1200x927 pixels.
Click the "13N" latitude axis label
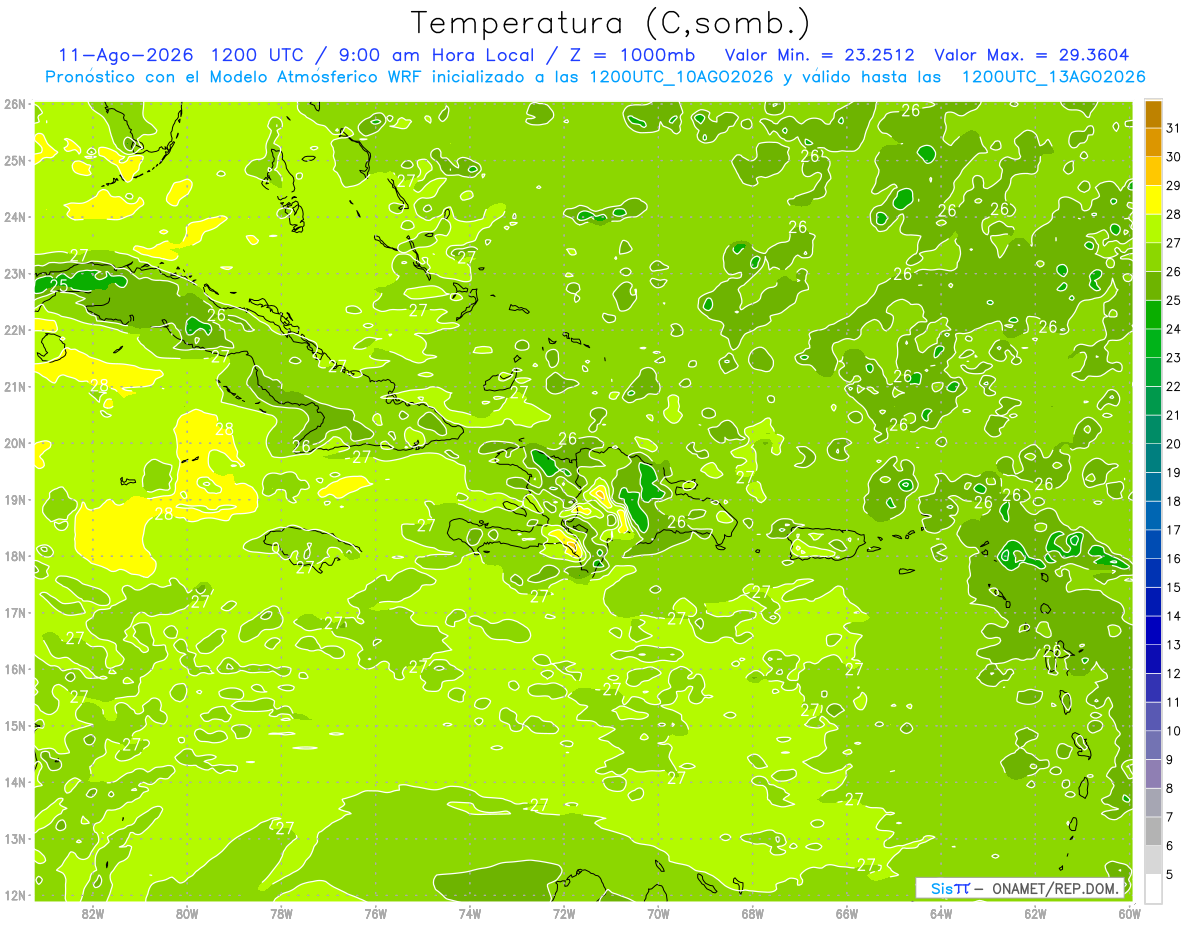click(x=15, y=838)
